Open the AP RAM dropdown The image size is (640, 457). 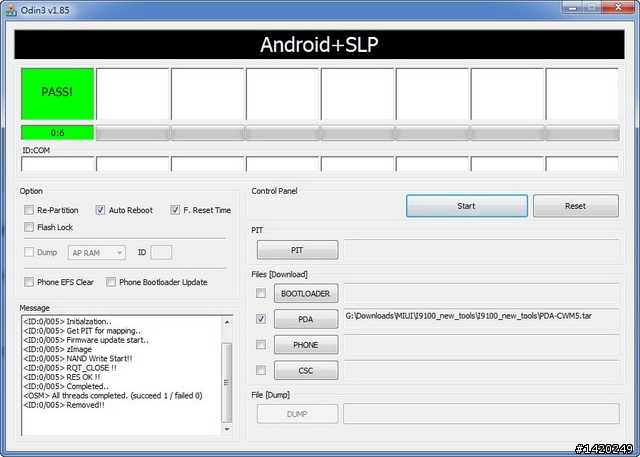(x=97, y=253)
